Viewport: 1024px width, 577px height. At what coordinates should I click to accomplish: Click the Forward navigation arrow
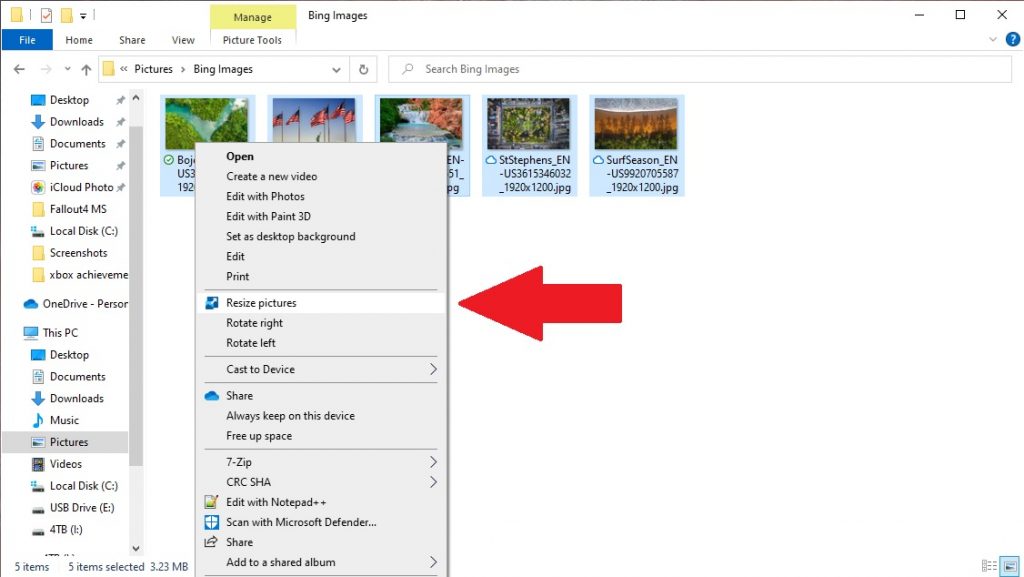(46, 69)
